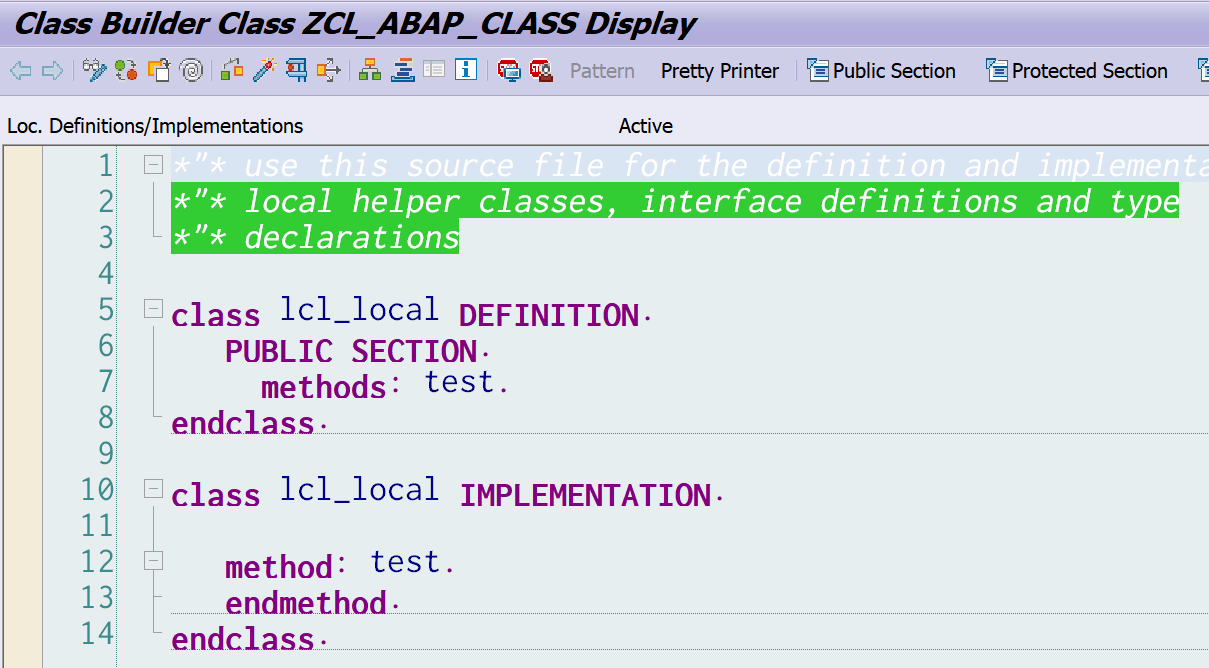Click PUBLIC SECTION text on line 6

(x=352, y=352)
